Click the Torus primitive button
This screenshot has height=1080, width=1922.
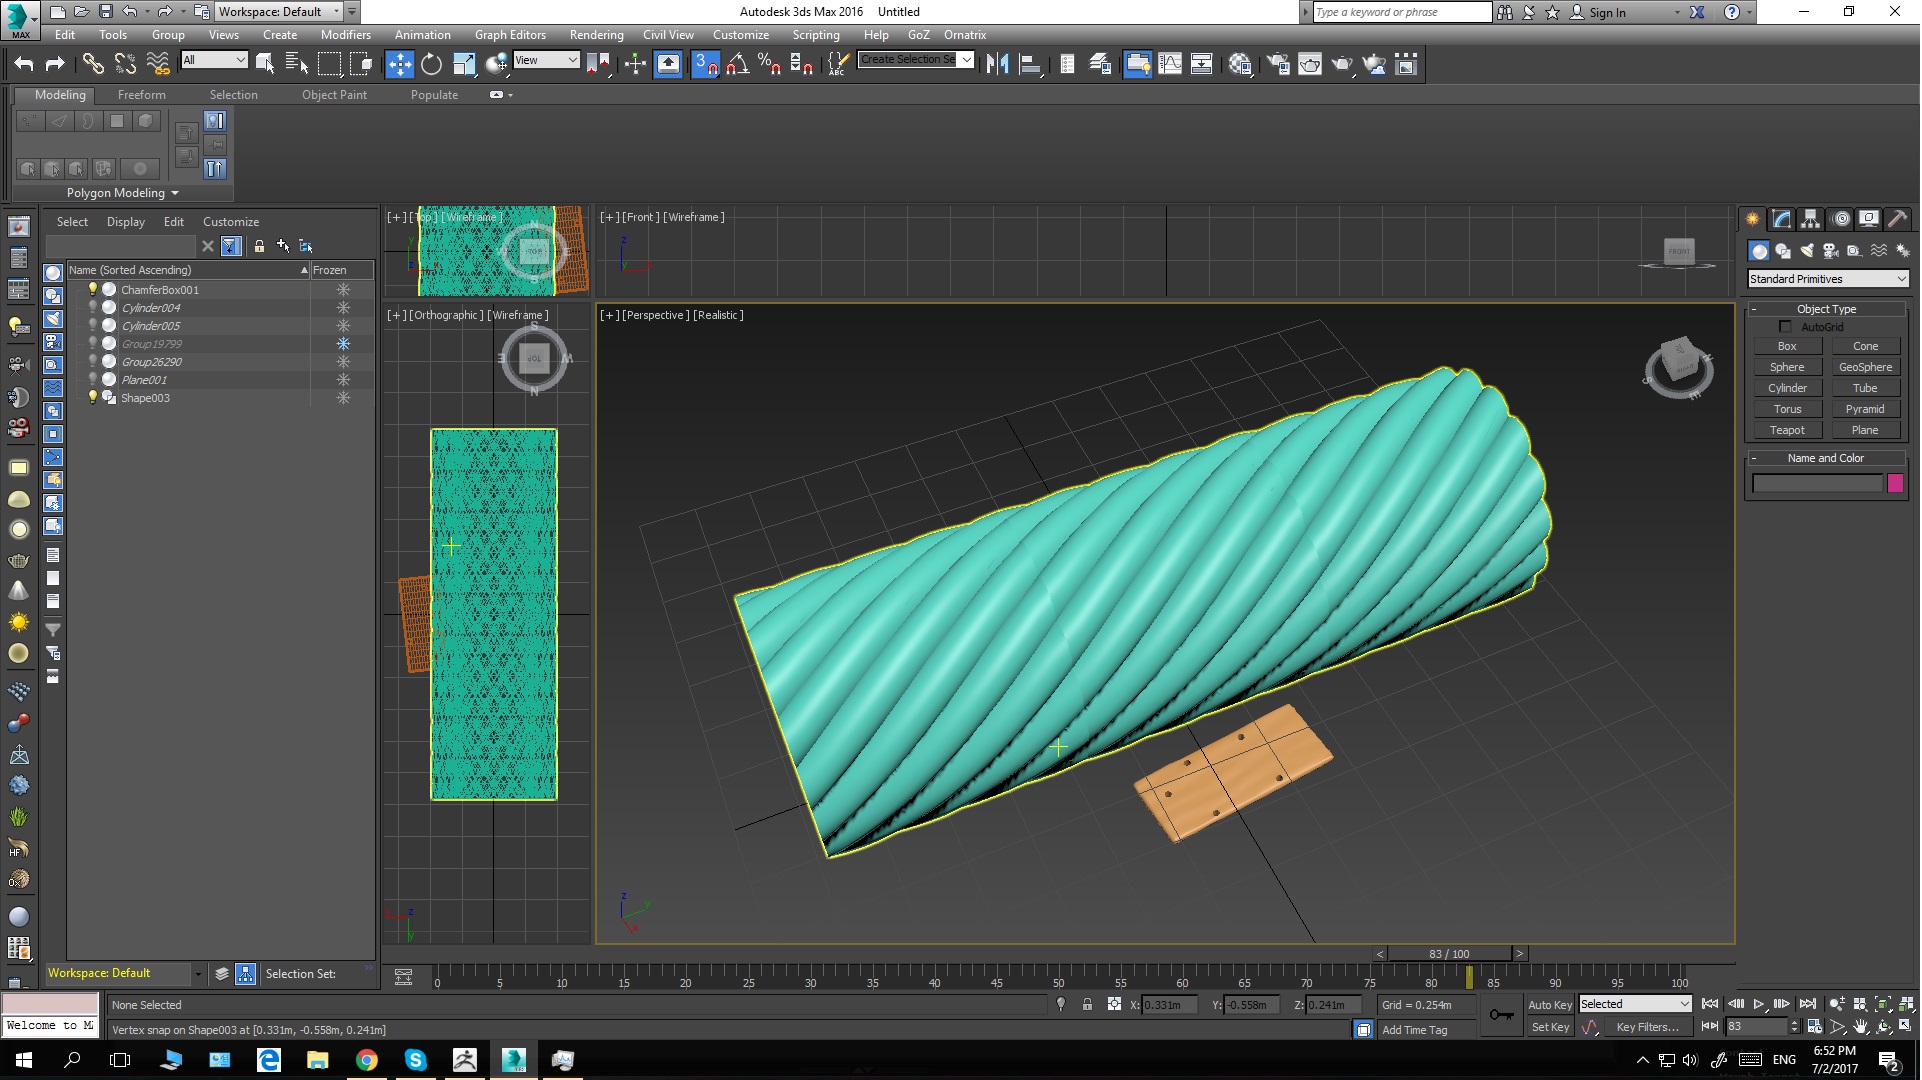coord(1787,409)
